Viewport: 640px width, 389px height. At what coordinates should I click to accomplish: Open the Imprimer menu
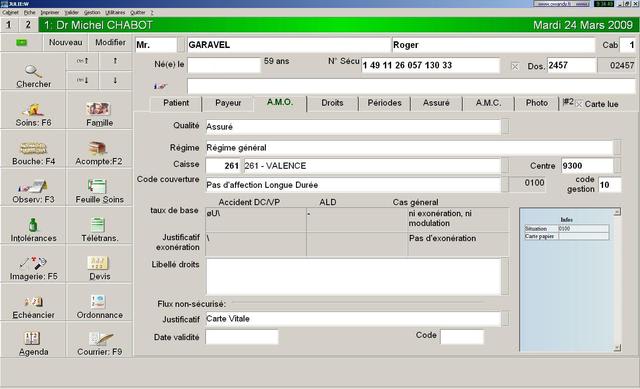50,13
